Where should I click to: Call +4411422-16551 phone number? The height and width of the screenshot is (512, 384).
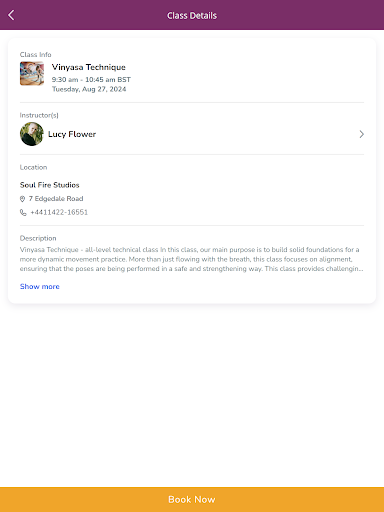pyautogui.click(x=59, y=212)
